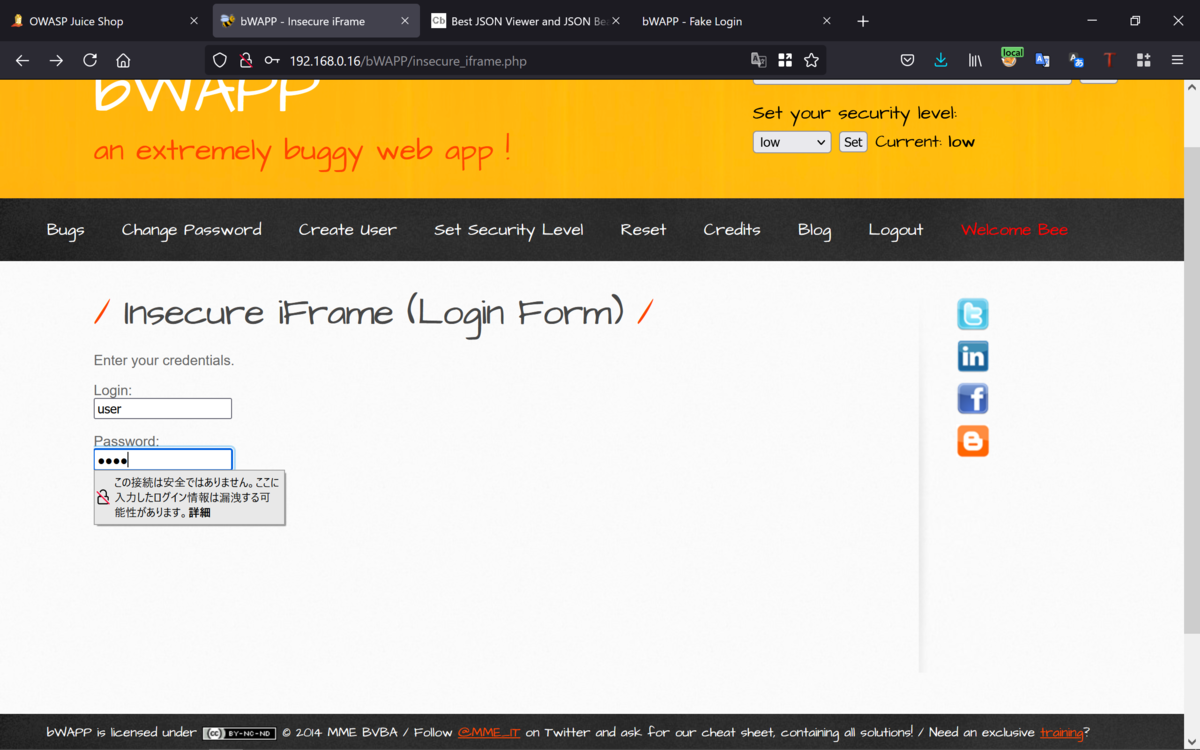Click the Creative Commons license badge
Viewport: 1200px width, 750px height.
239,733
